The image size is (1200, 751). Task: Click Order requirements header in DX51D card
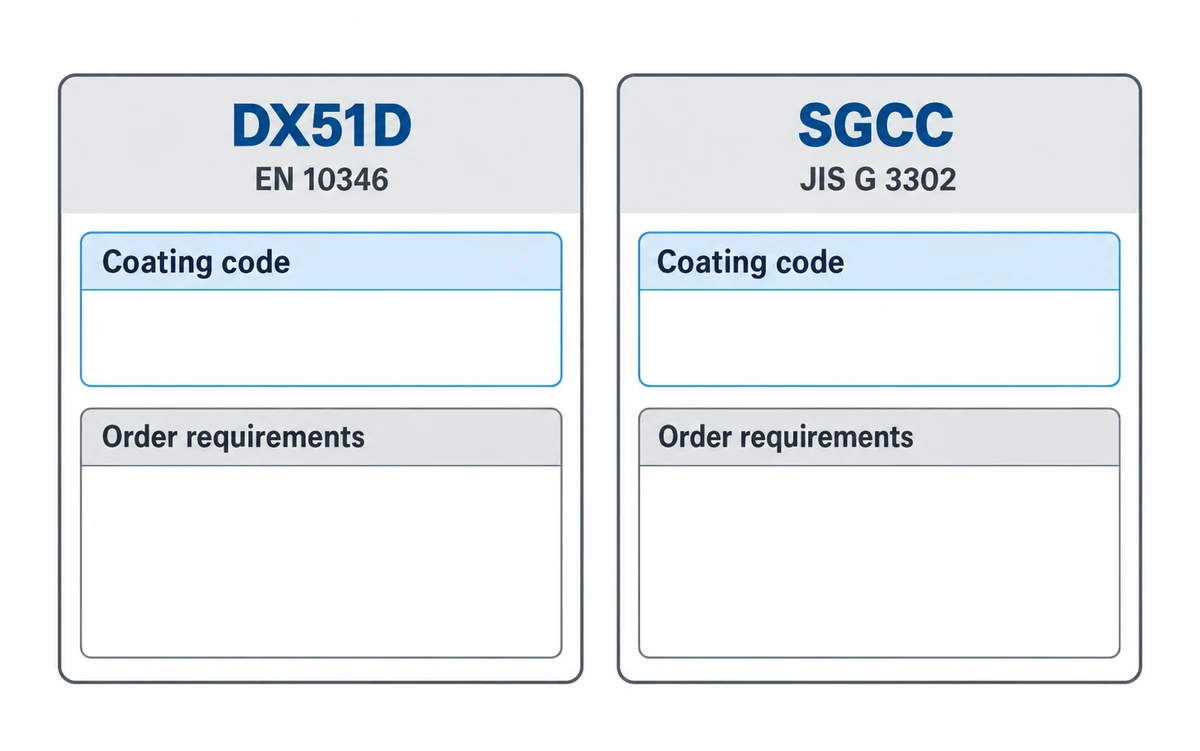click(321, 437)
